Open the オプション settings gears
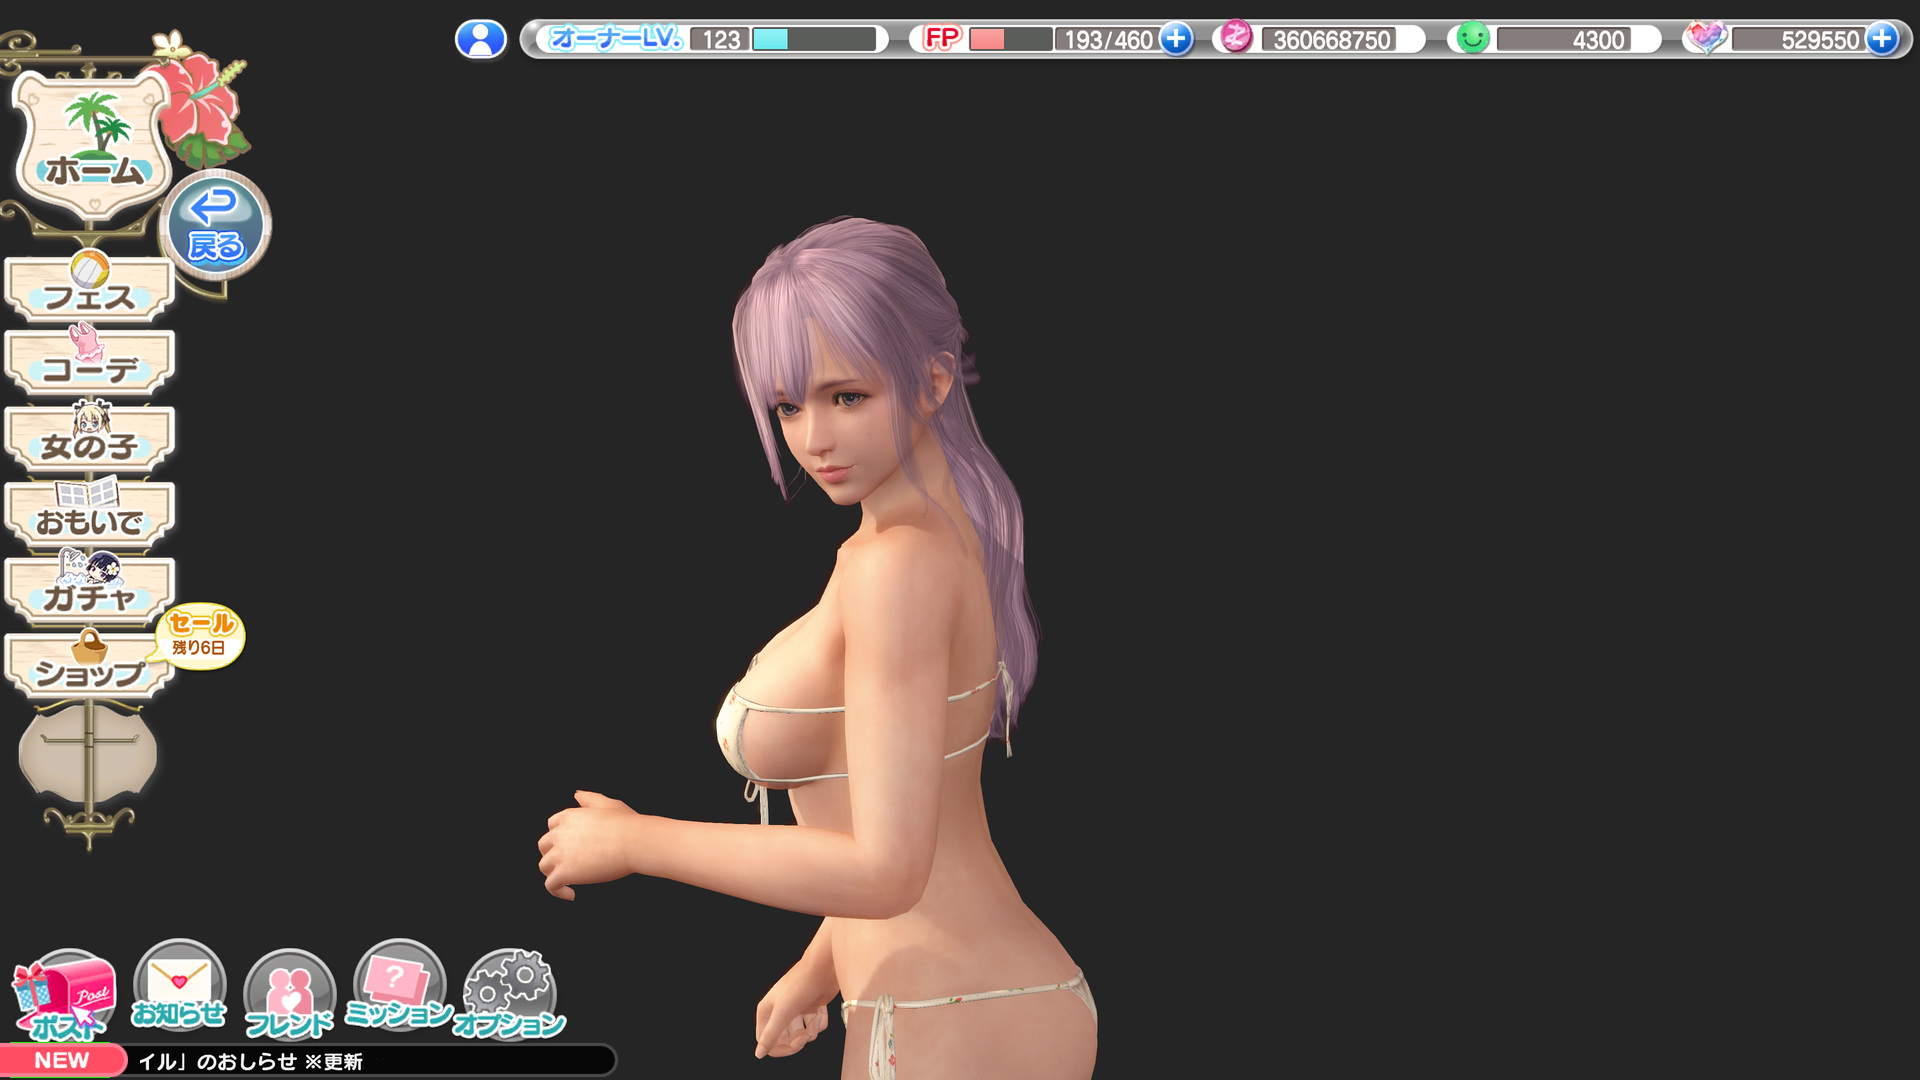This screenshot has width=1920, height=1080. point(509,996)
